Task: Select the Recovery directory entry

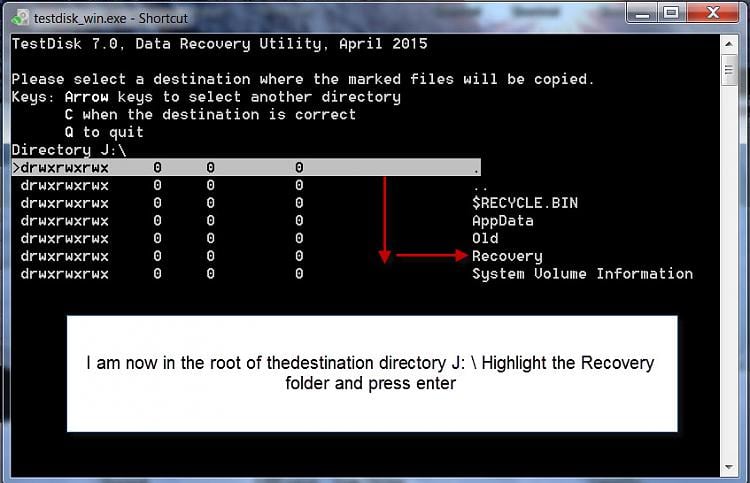Action: tap(507, 256)
